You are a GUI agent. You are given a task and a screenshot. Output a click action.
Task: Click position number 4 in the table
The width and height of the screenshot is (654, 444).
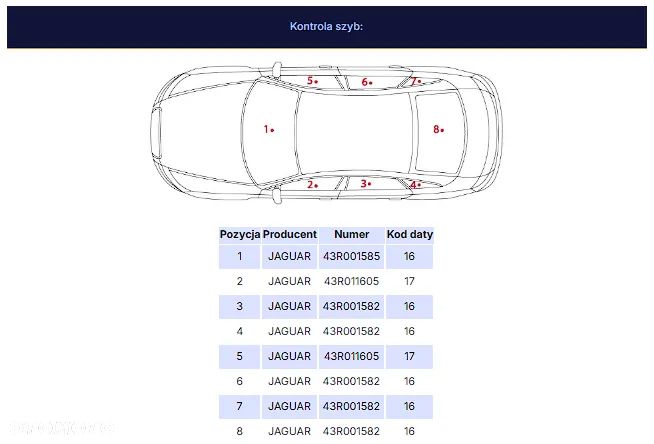click(x=240, y=331)
